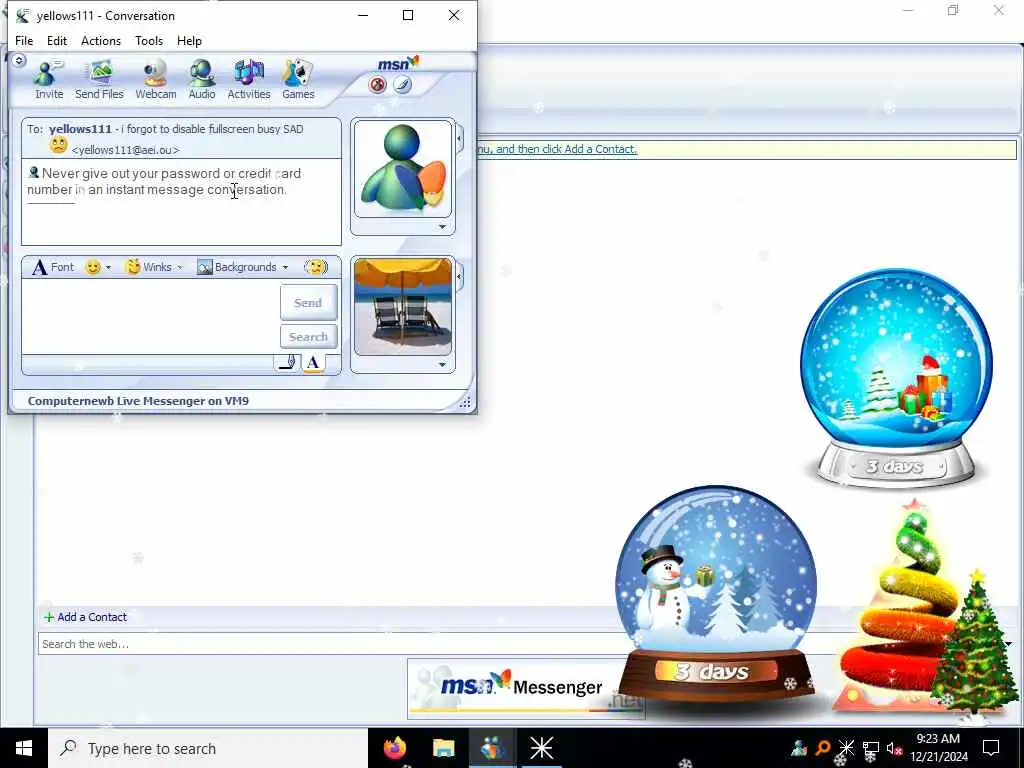This screenshot has height=768, width=1024.
Task: Click the orange magnifier tray icon
Action: pos(823,748)
